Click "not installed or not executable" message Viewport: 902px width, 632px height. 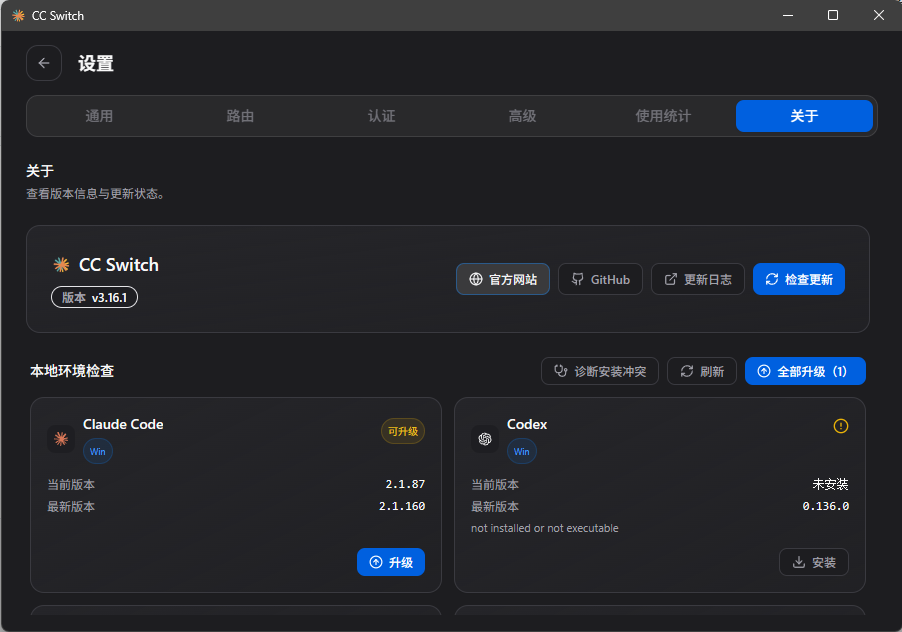click(x=545, y=528)
